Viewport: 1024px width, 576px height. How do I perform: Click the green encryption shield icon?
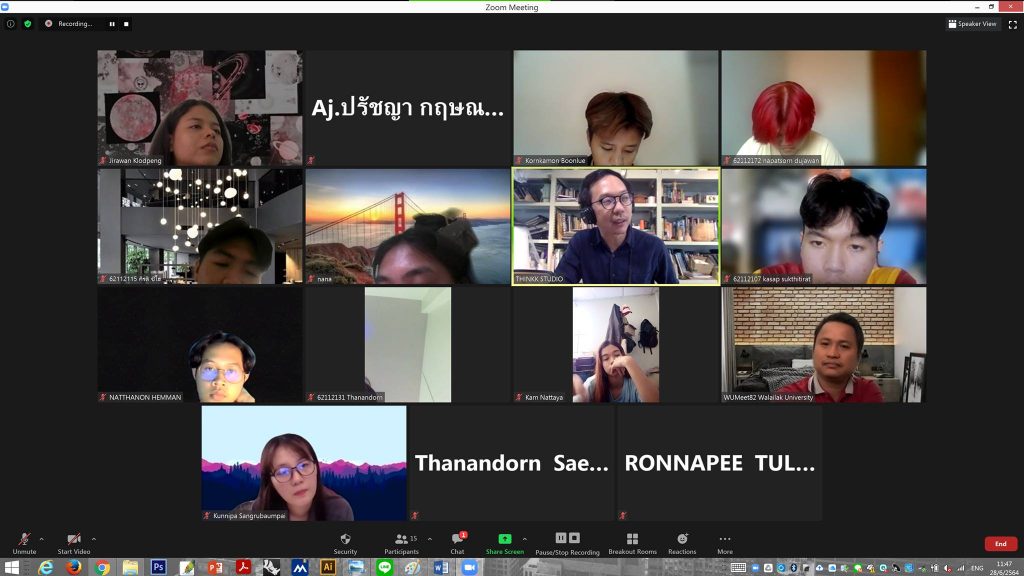click(x=27, y=24)
